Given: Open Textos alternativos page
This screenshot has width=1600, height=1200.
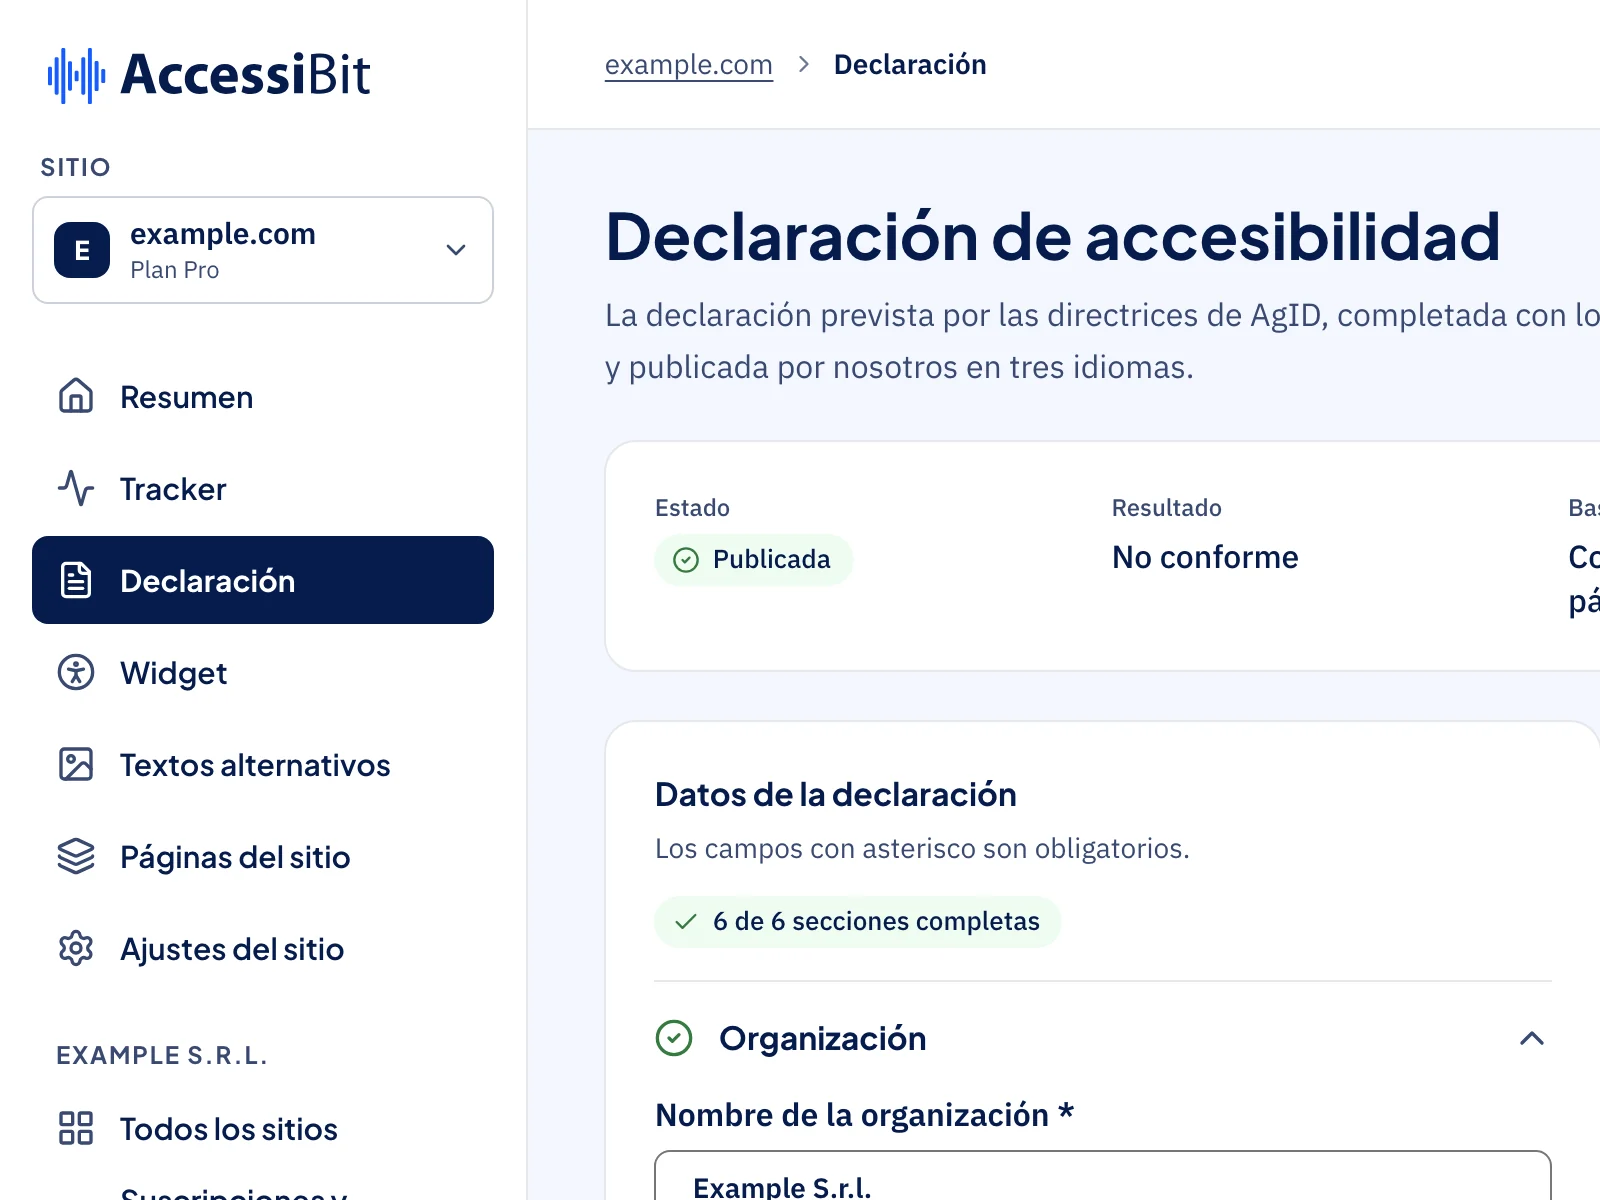Looking at the screenshot, I should tap(263, 764).
